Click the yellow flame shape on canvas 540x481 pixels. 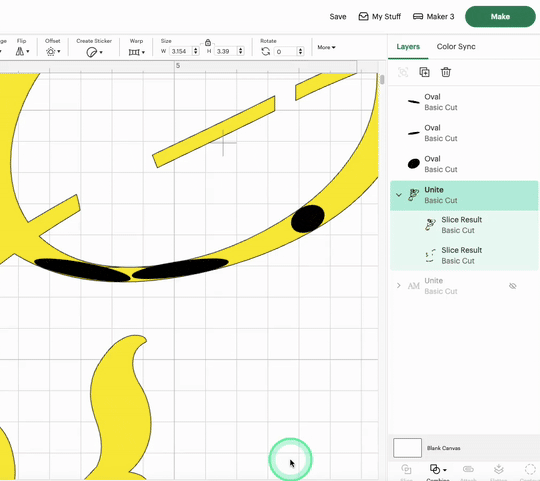pyautogui.click(x=121, y=406)
